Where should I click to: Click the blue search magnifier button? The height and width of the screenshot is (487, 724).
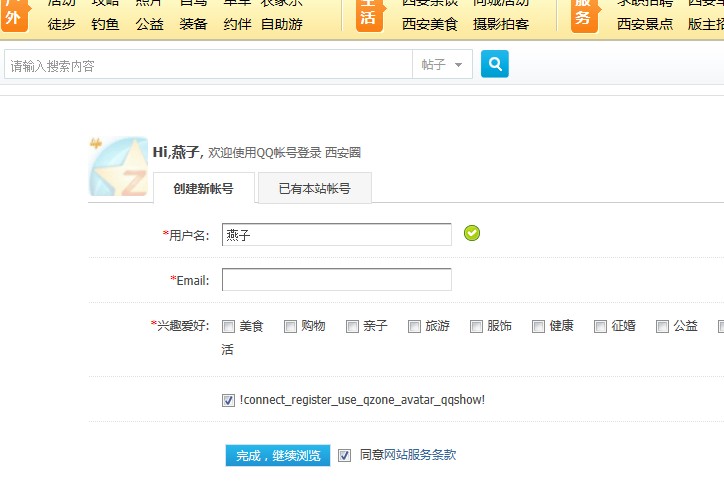point(495,64)
